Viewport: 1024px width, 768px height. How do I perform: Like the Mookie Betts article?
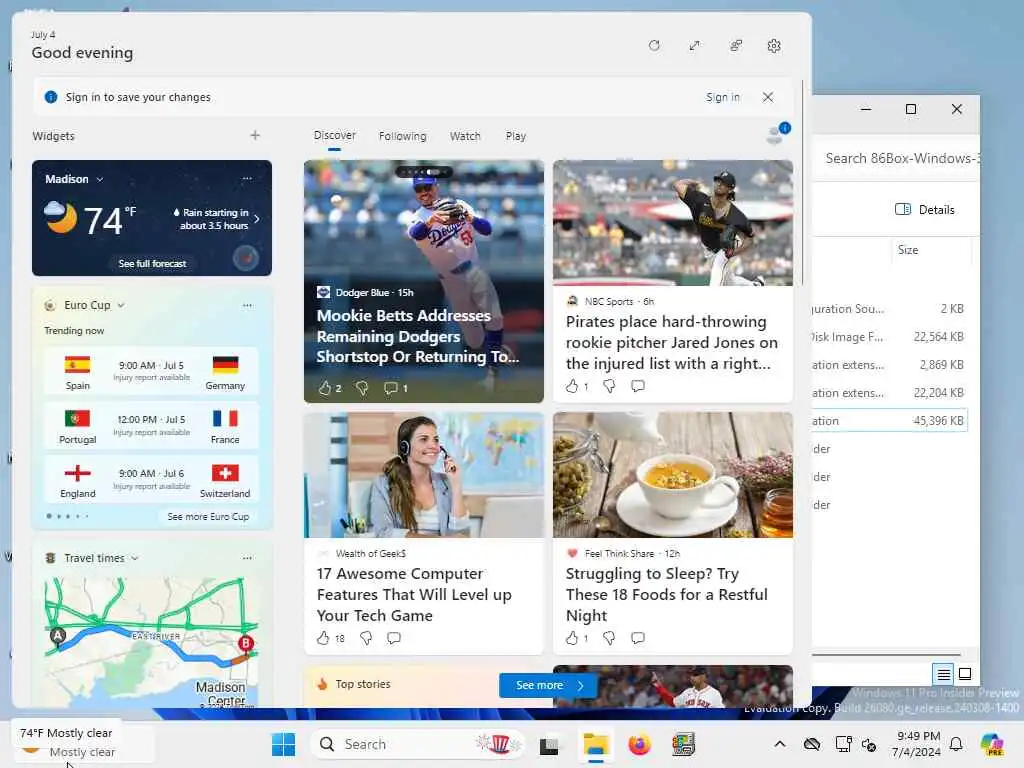325,388
